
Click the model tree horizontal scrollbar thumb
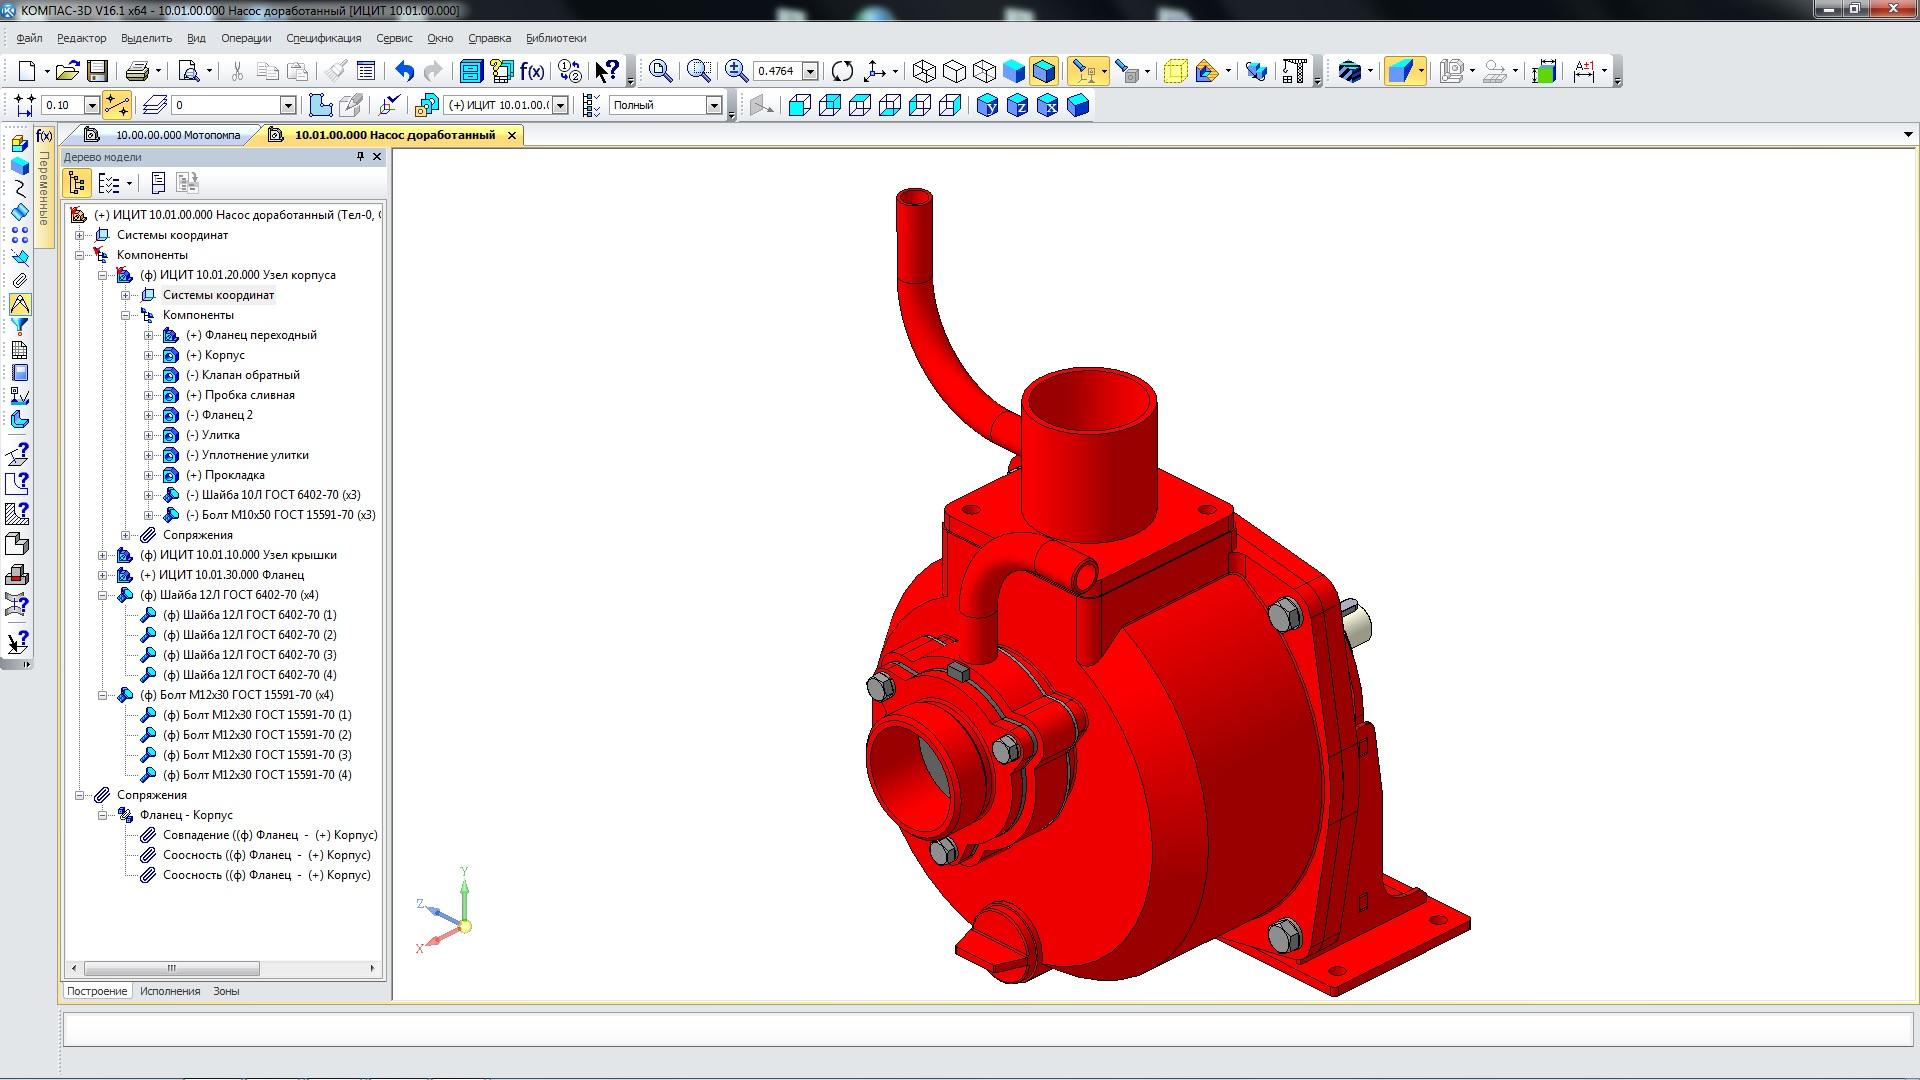tap(171, 968)
